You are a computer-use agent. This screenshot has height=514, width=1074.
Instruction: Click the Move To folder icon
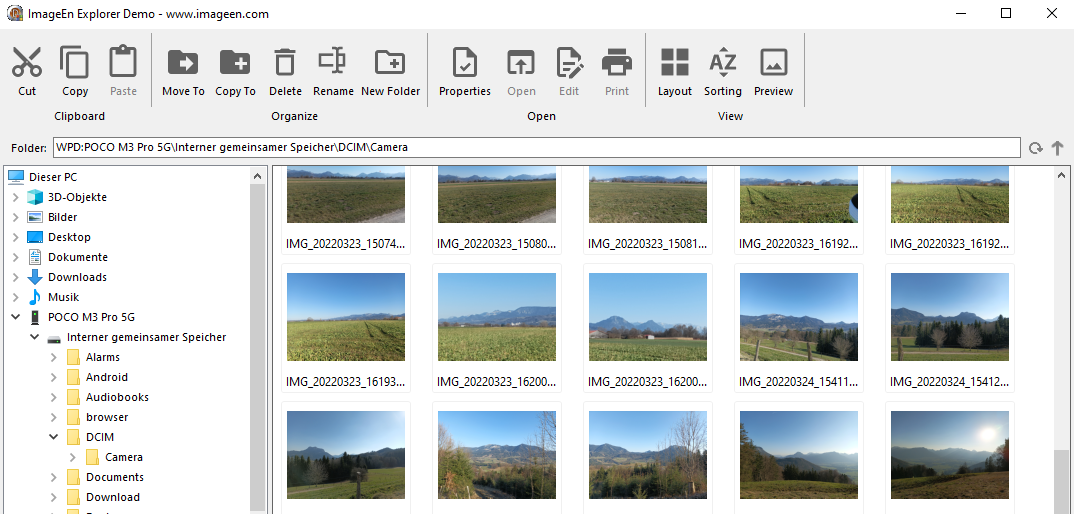coord(183,62)
